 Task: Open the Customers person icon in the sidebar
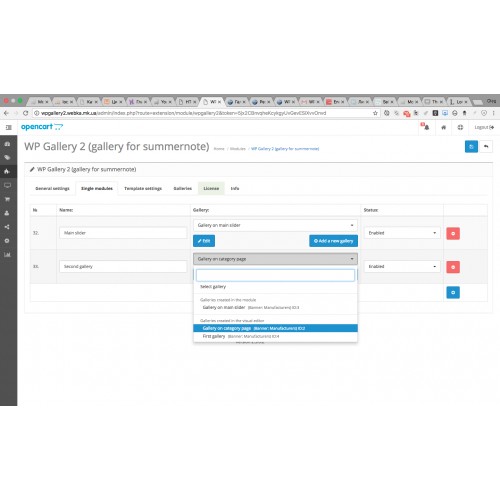(7, 213)
